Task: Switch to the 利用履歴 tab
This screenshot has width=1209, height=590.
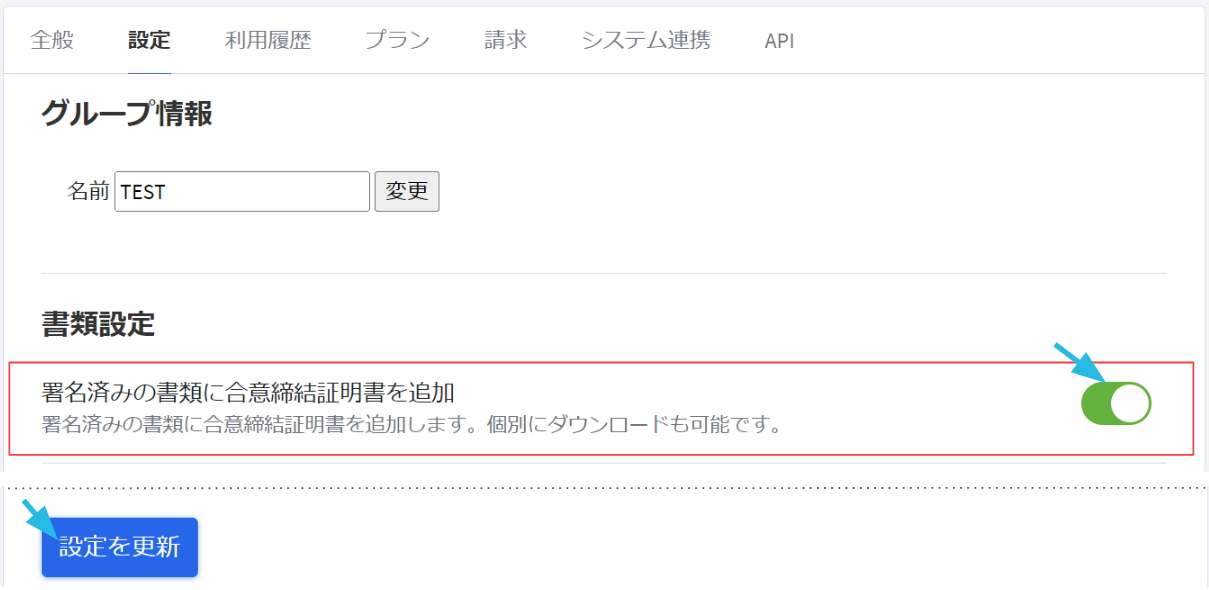Action: [x=268, y=41]
